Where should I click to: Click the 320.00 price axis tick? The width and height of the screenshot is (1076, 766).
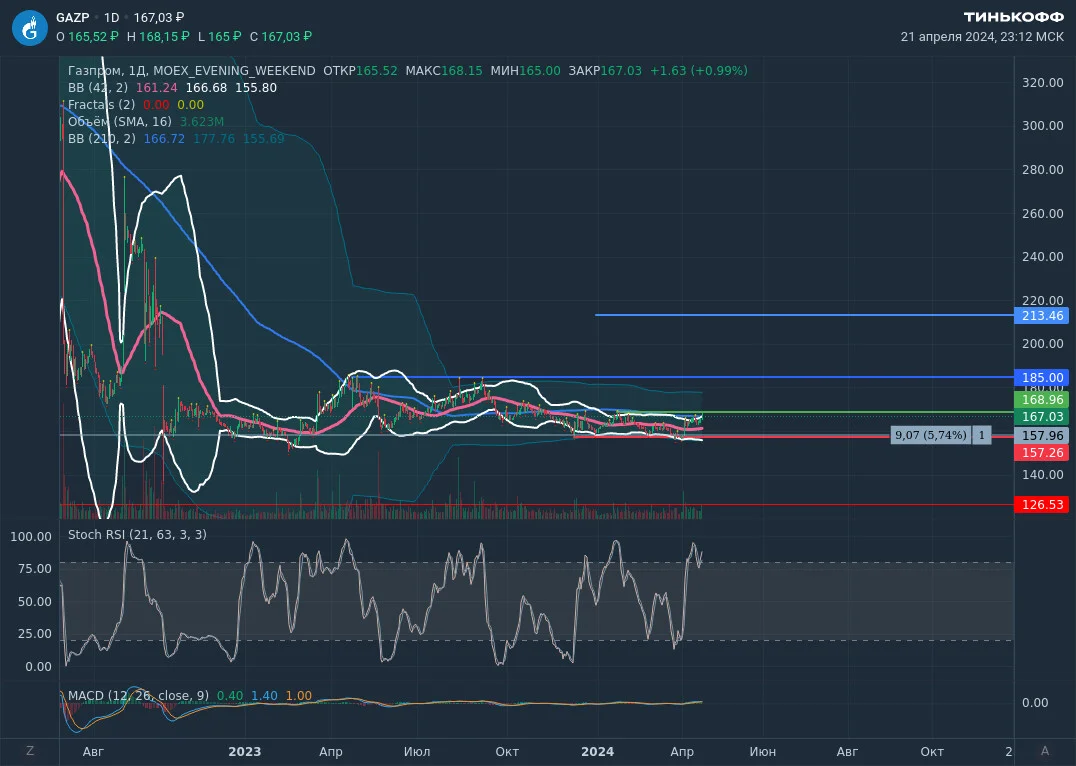(1043, 82)
